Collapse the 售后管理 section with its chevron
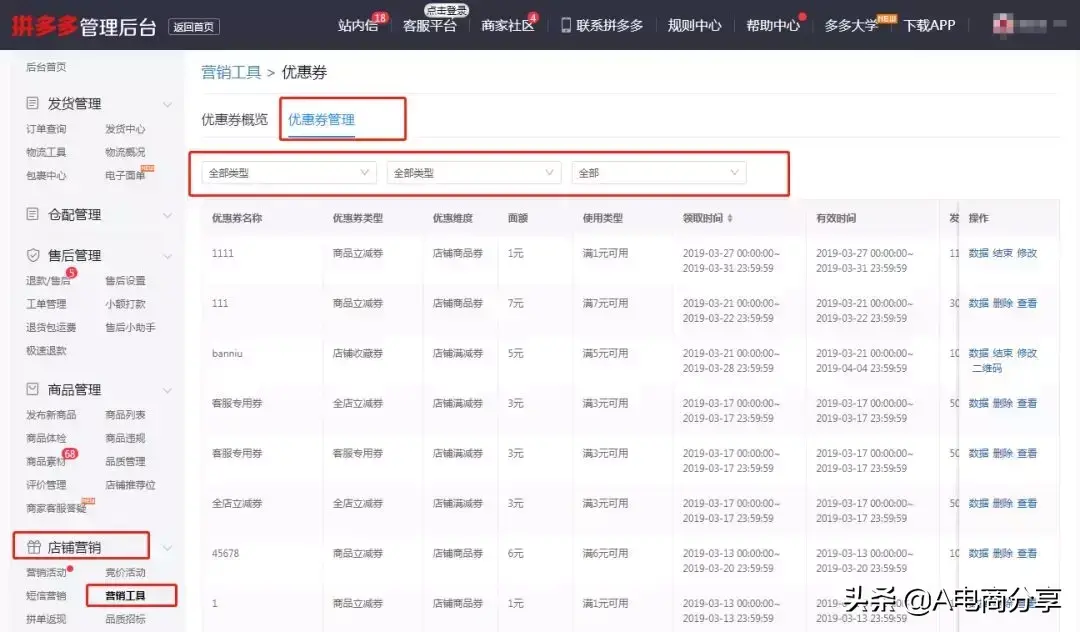1080x632 pixels. [167, 256]
